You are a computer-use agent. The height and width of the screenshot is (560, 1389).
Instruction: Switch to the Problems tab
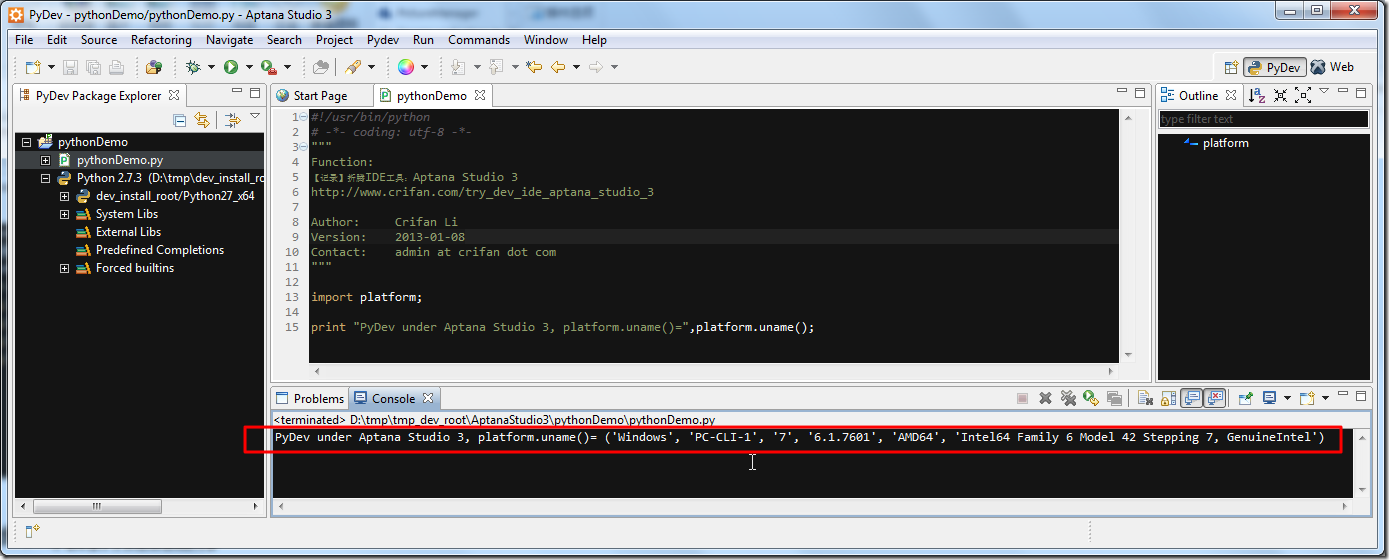click(309, 398)
